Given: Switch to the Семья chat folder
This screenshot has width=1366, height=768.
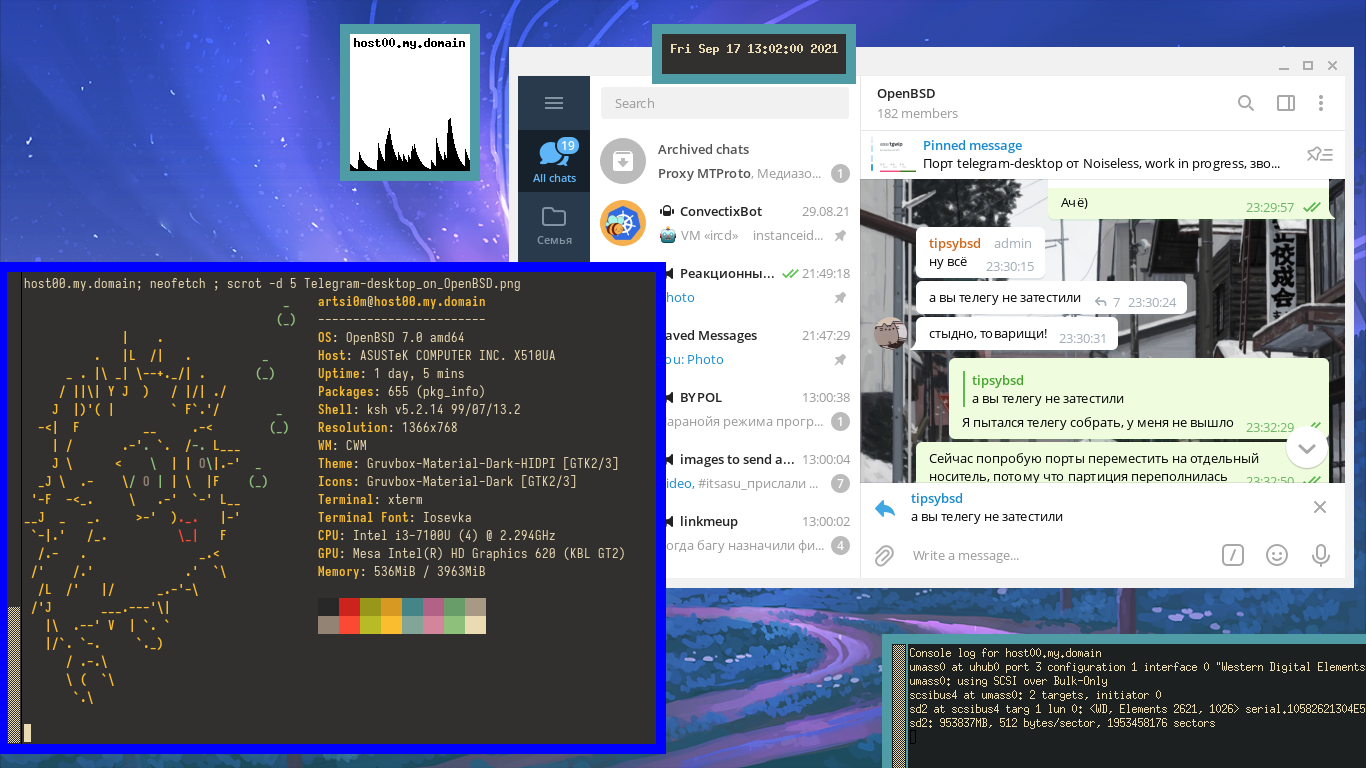Looking at the screenshot, I should click(x=554, y=225).
